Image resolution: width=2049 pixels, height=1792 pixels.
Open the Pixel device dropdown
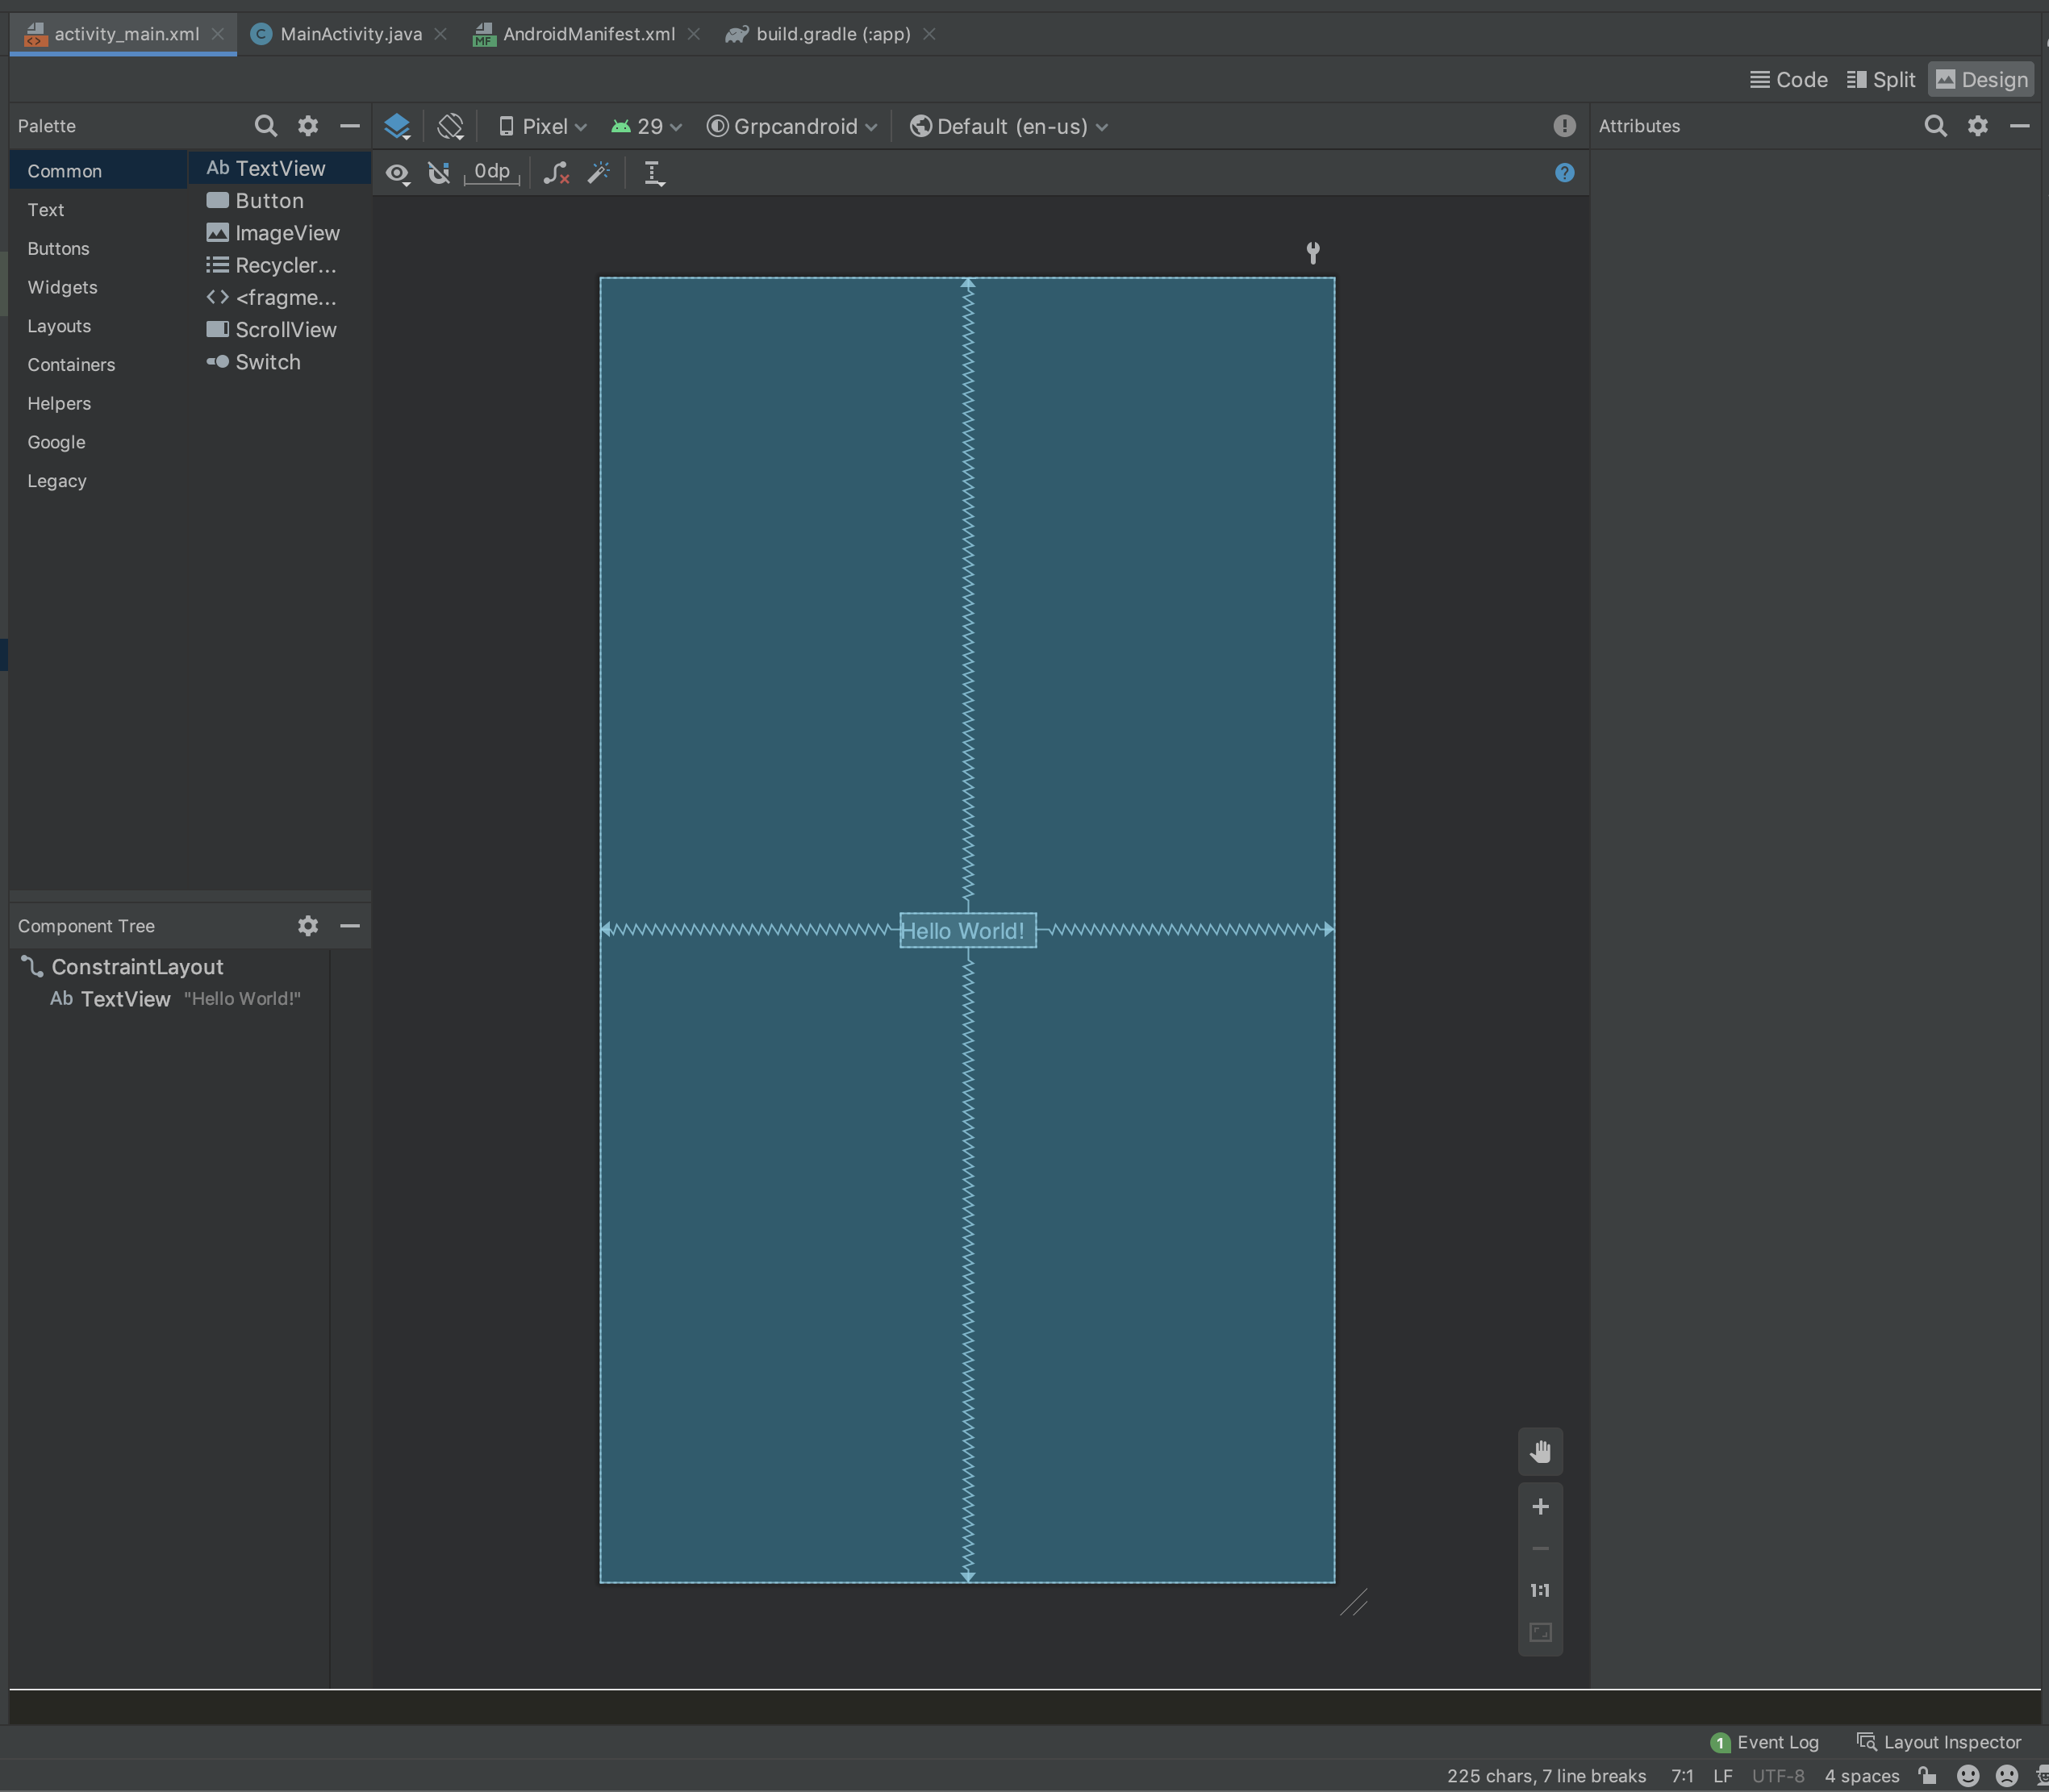tap(543, 126)
